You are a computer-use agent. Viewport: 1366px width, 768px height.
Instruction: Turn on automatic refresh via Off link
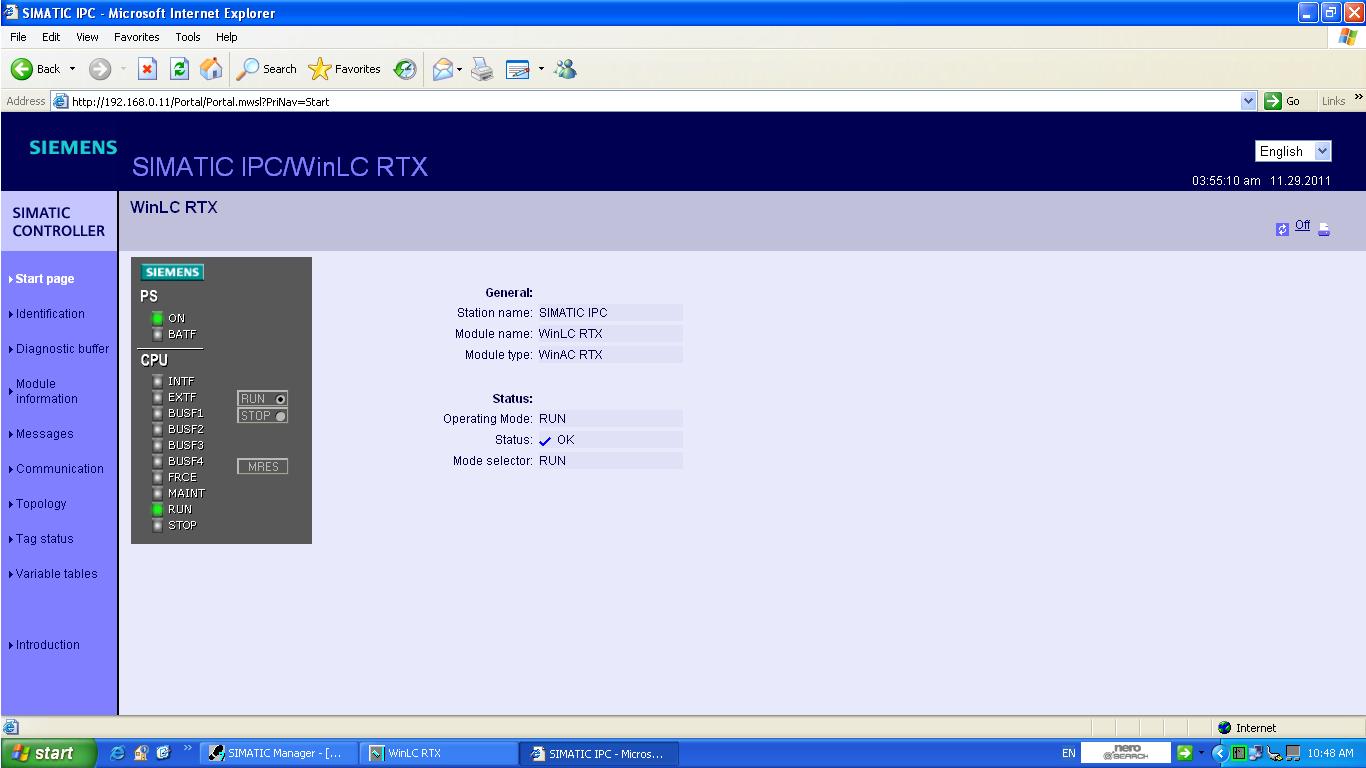(1302, 226)
